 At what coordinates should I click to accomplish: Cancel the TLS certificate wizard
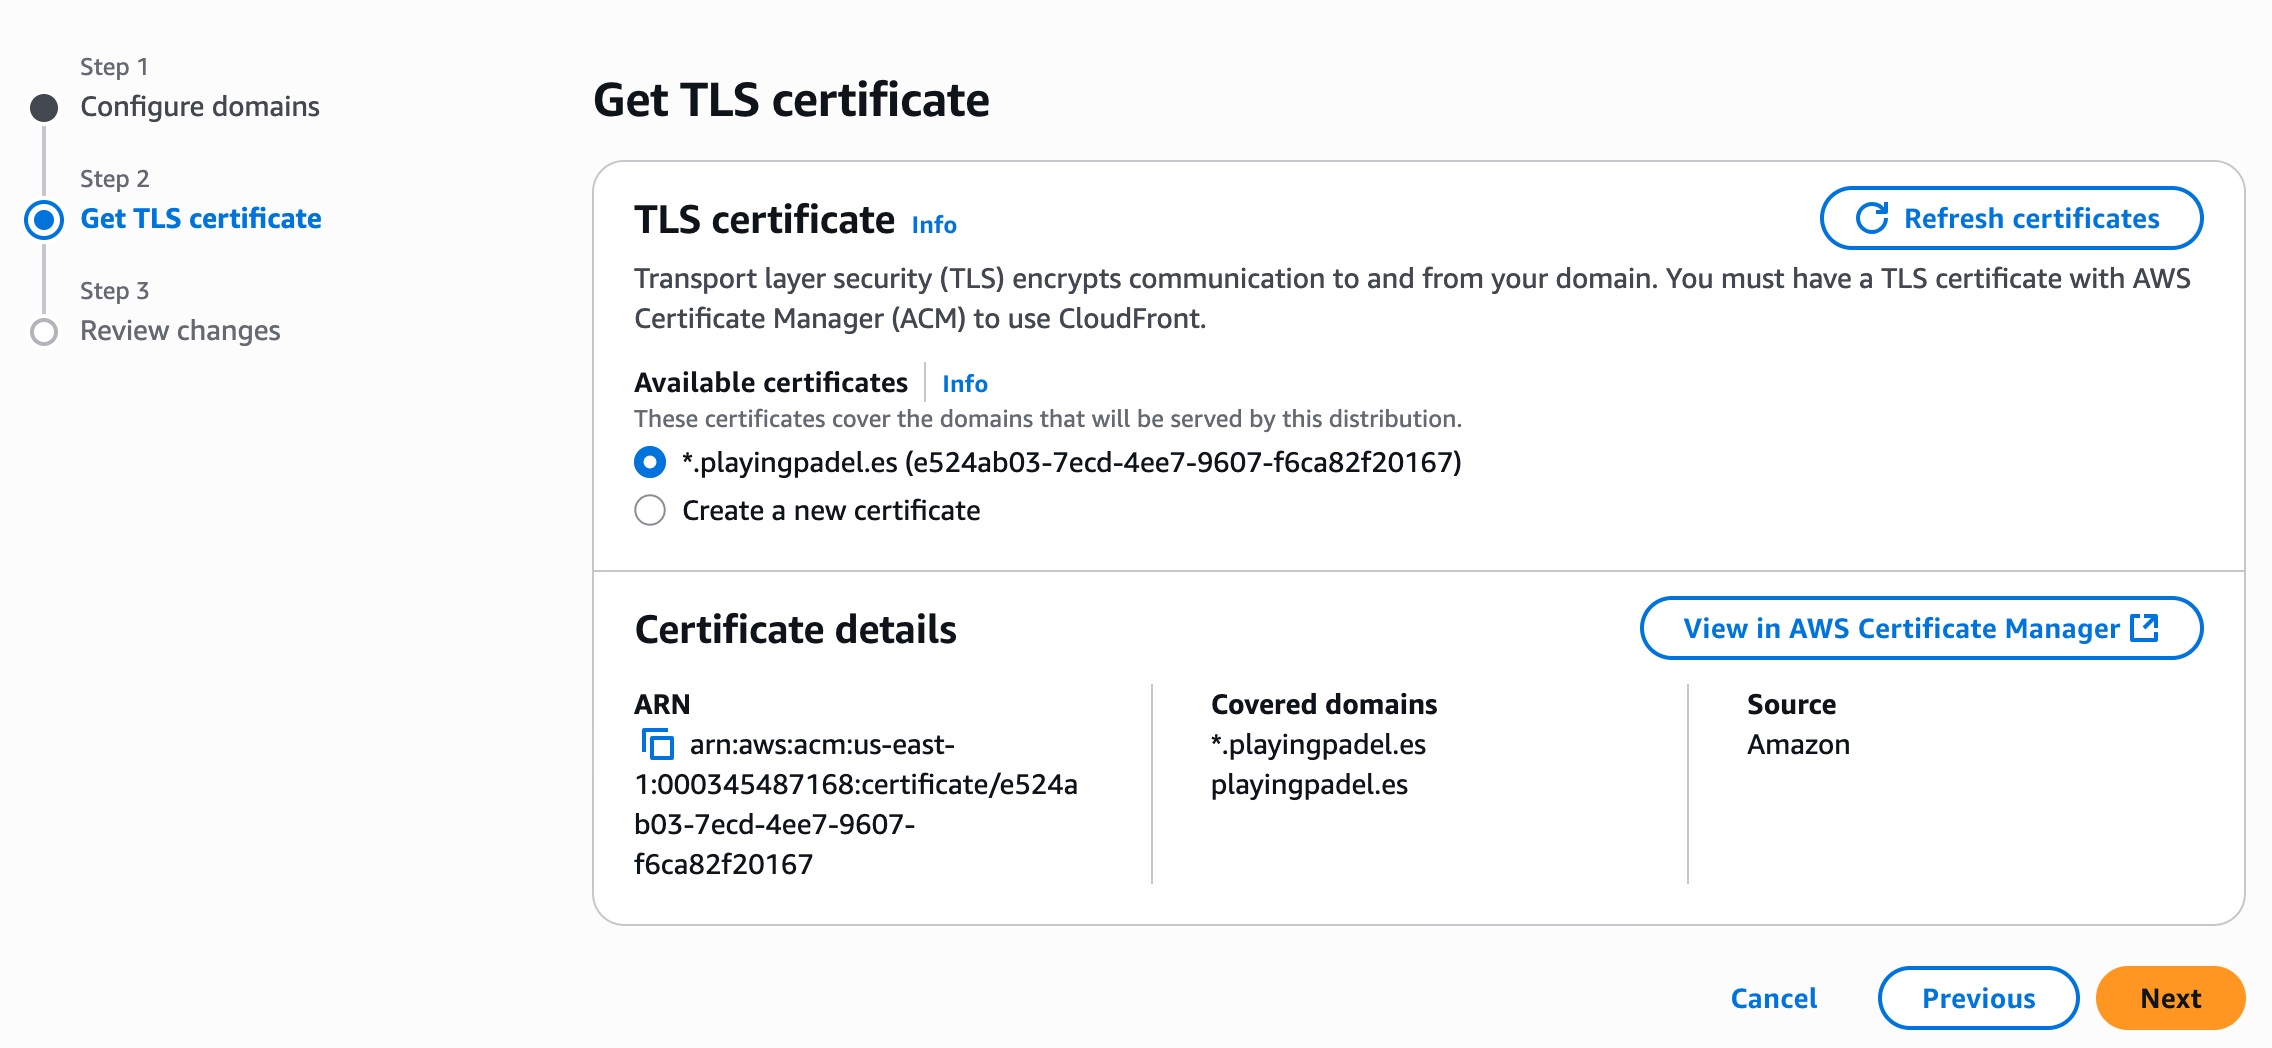tap(1774, 998)
